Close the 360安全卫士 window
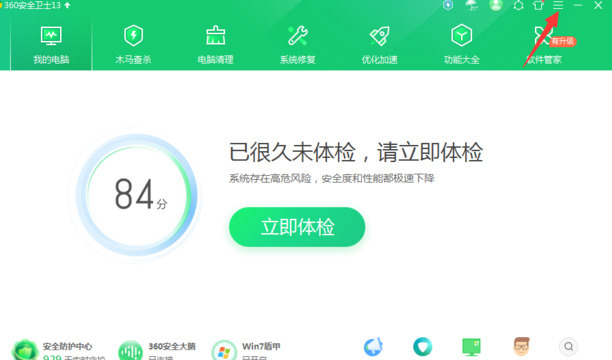This screenshot has height=360, width=612. [x=598, y=5]
